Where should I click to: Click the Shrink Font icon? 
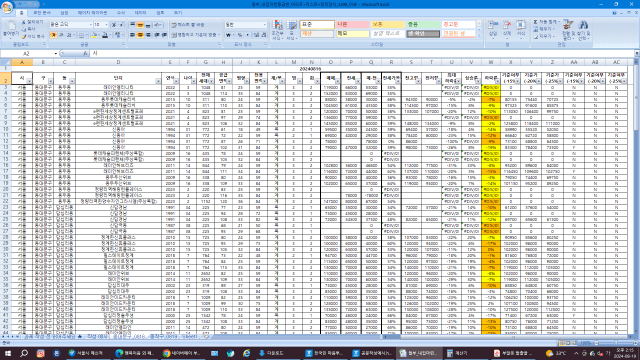tap(121, 25)
